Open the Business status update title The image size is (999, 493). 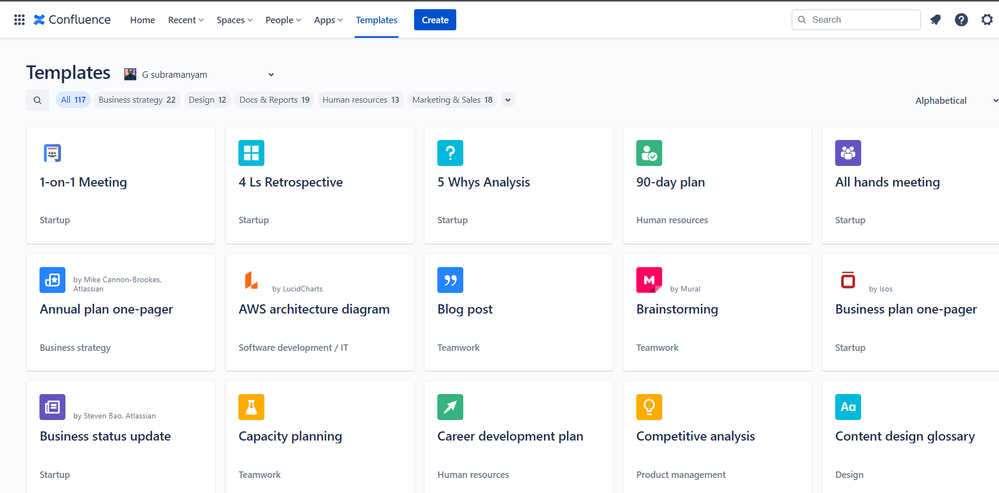[105, 436]
